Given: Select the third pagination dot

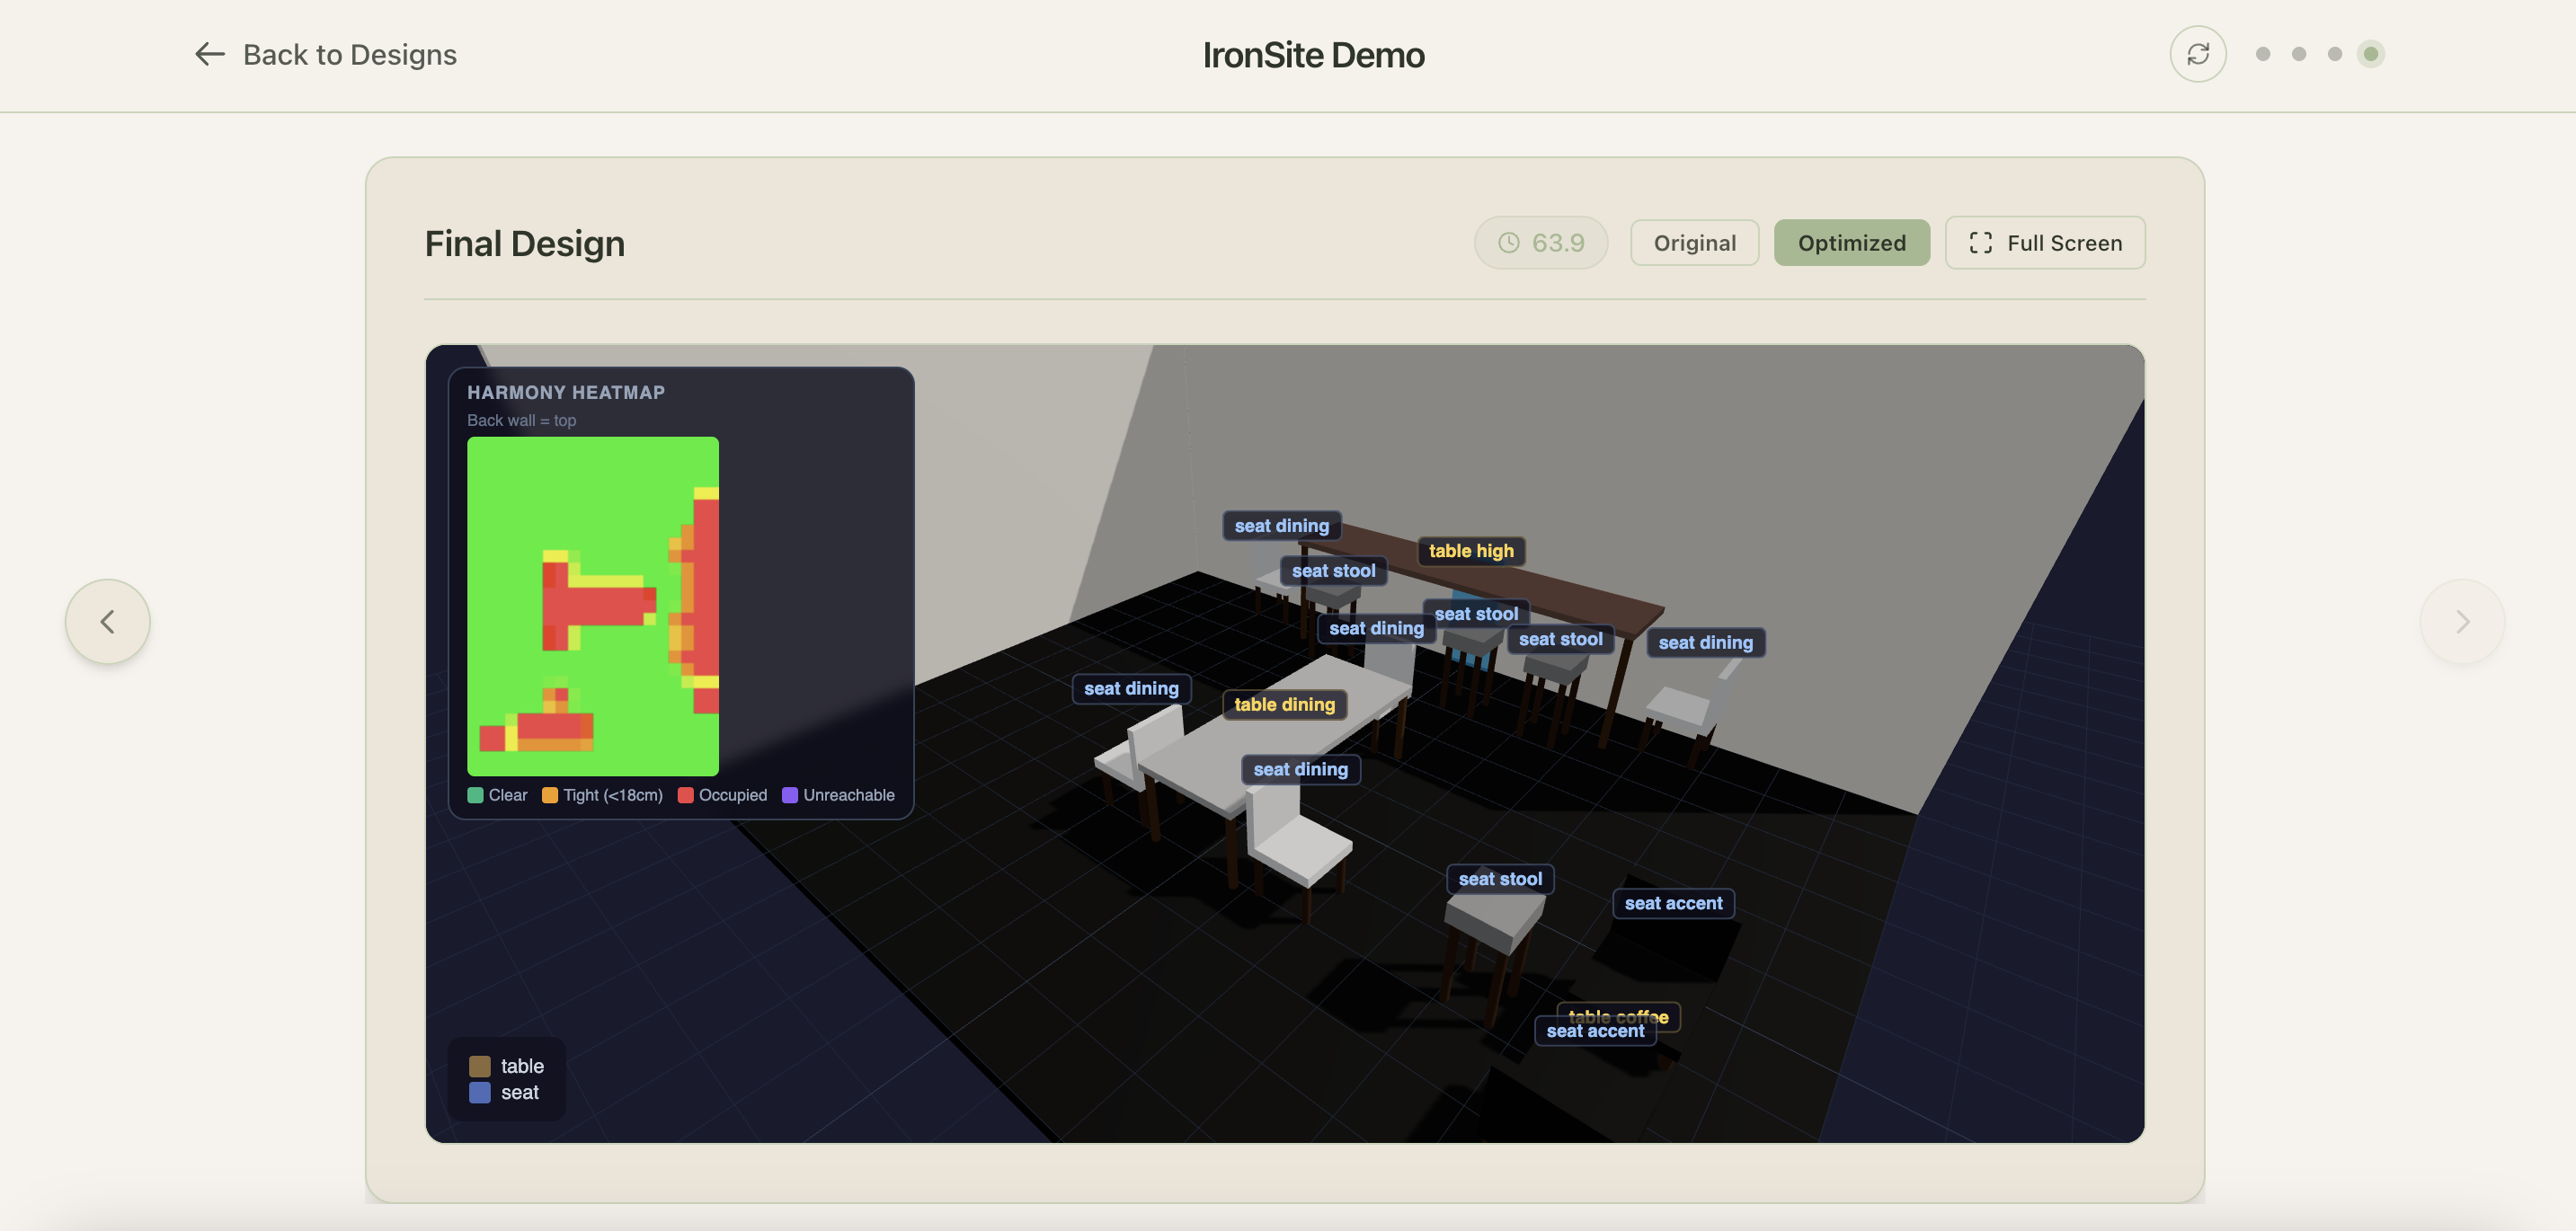Looking at the screenshot, I should tap(2334, 54).
